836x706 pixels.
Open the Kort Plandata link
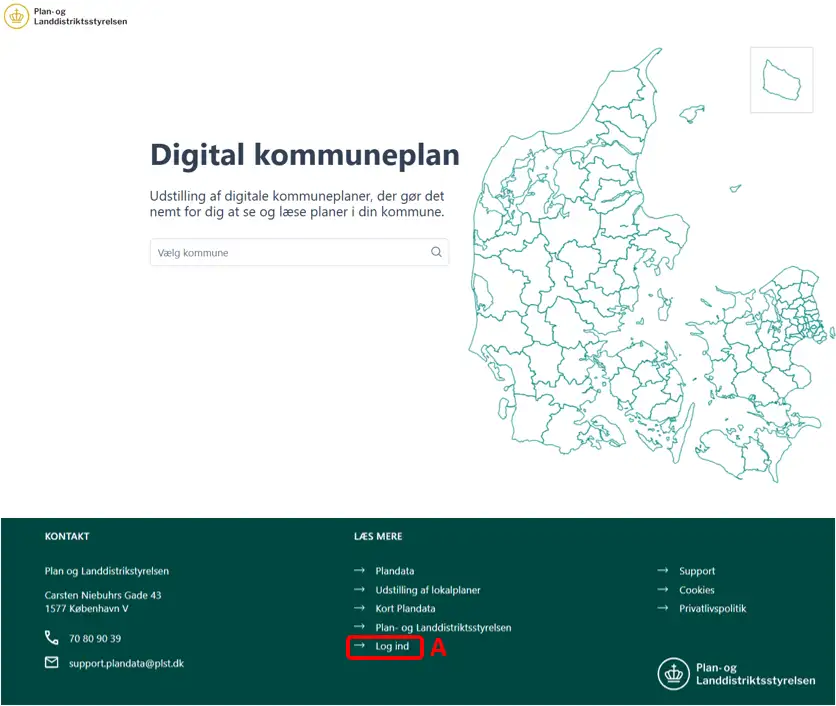coord(405,609)
